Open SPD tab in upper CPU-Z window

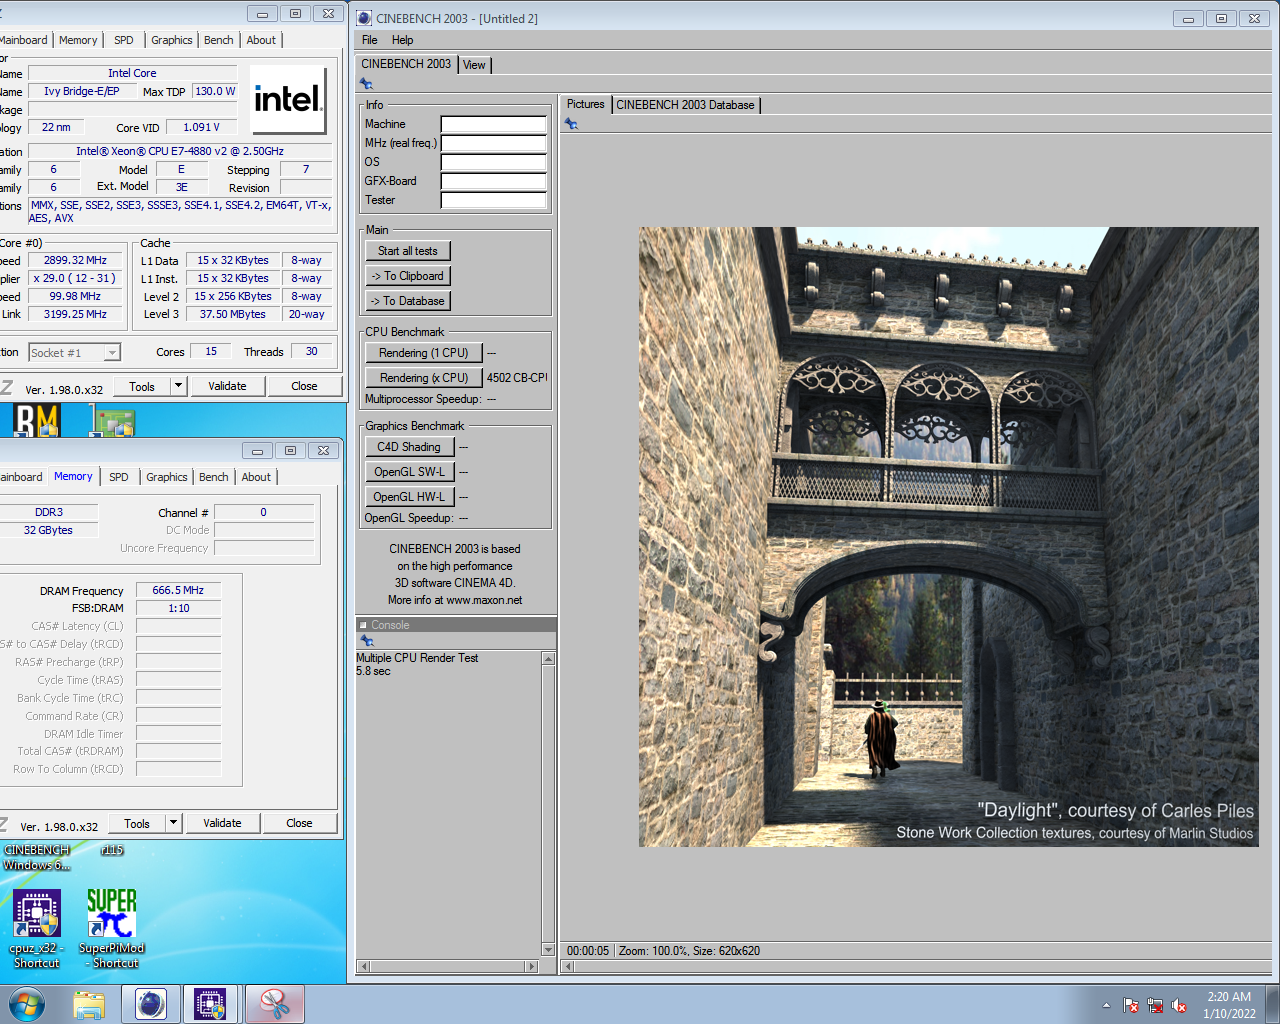coord(123,40)
